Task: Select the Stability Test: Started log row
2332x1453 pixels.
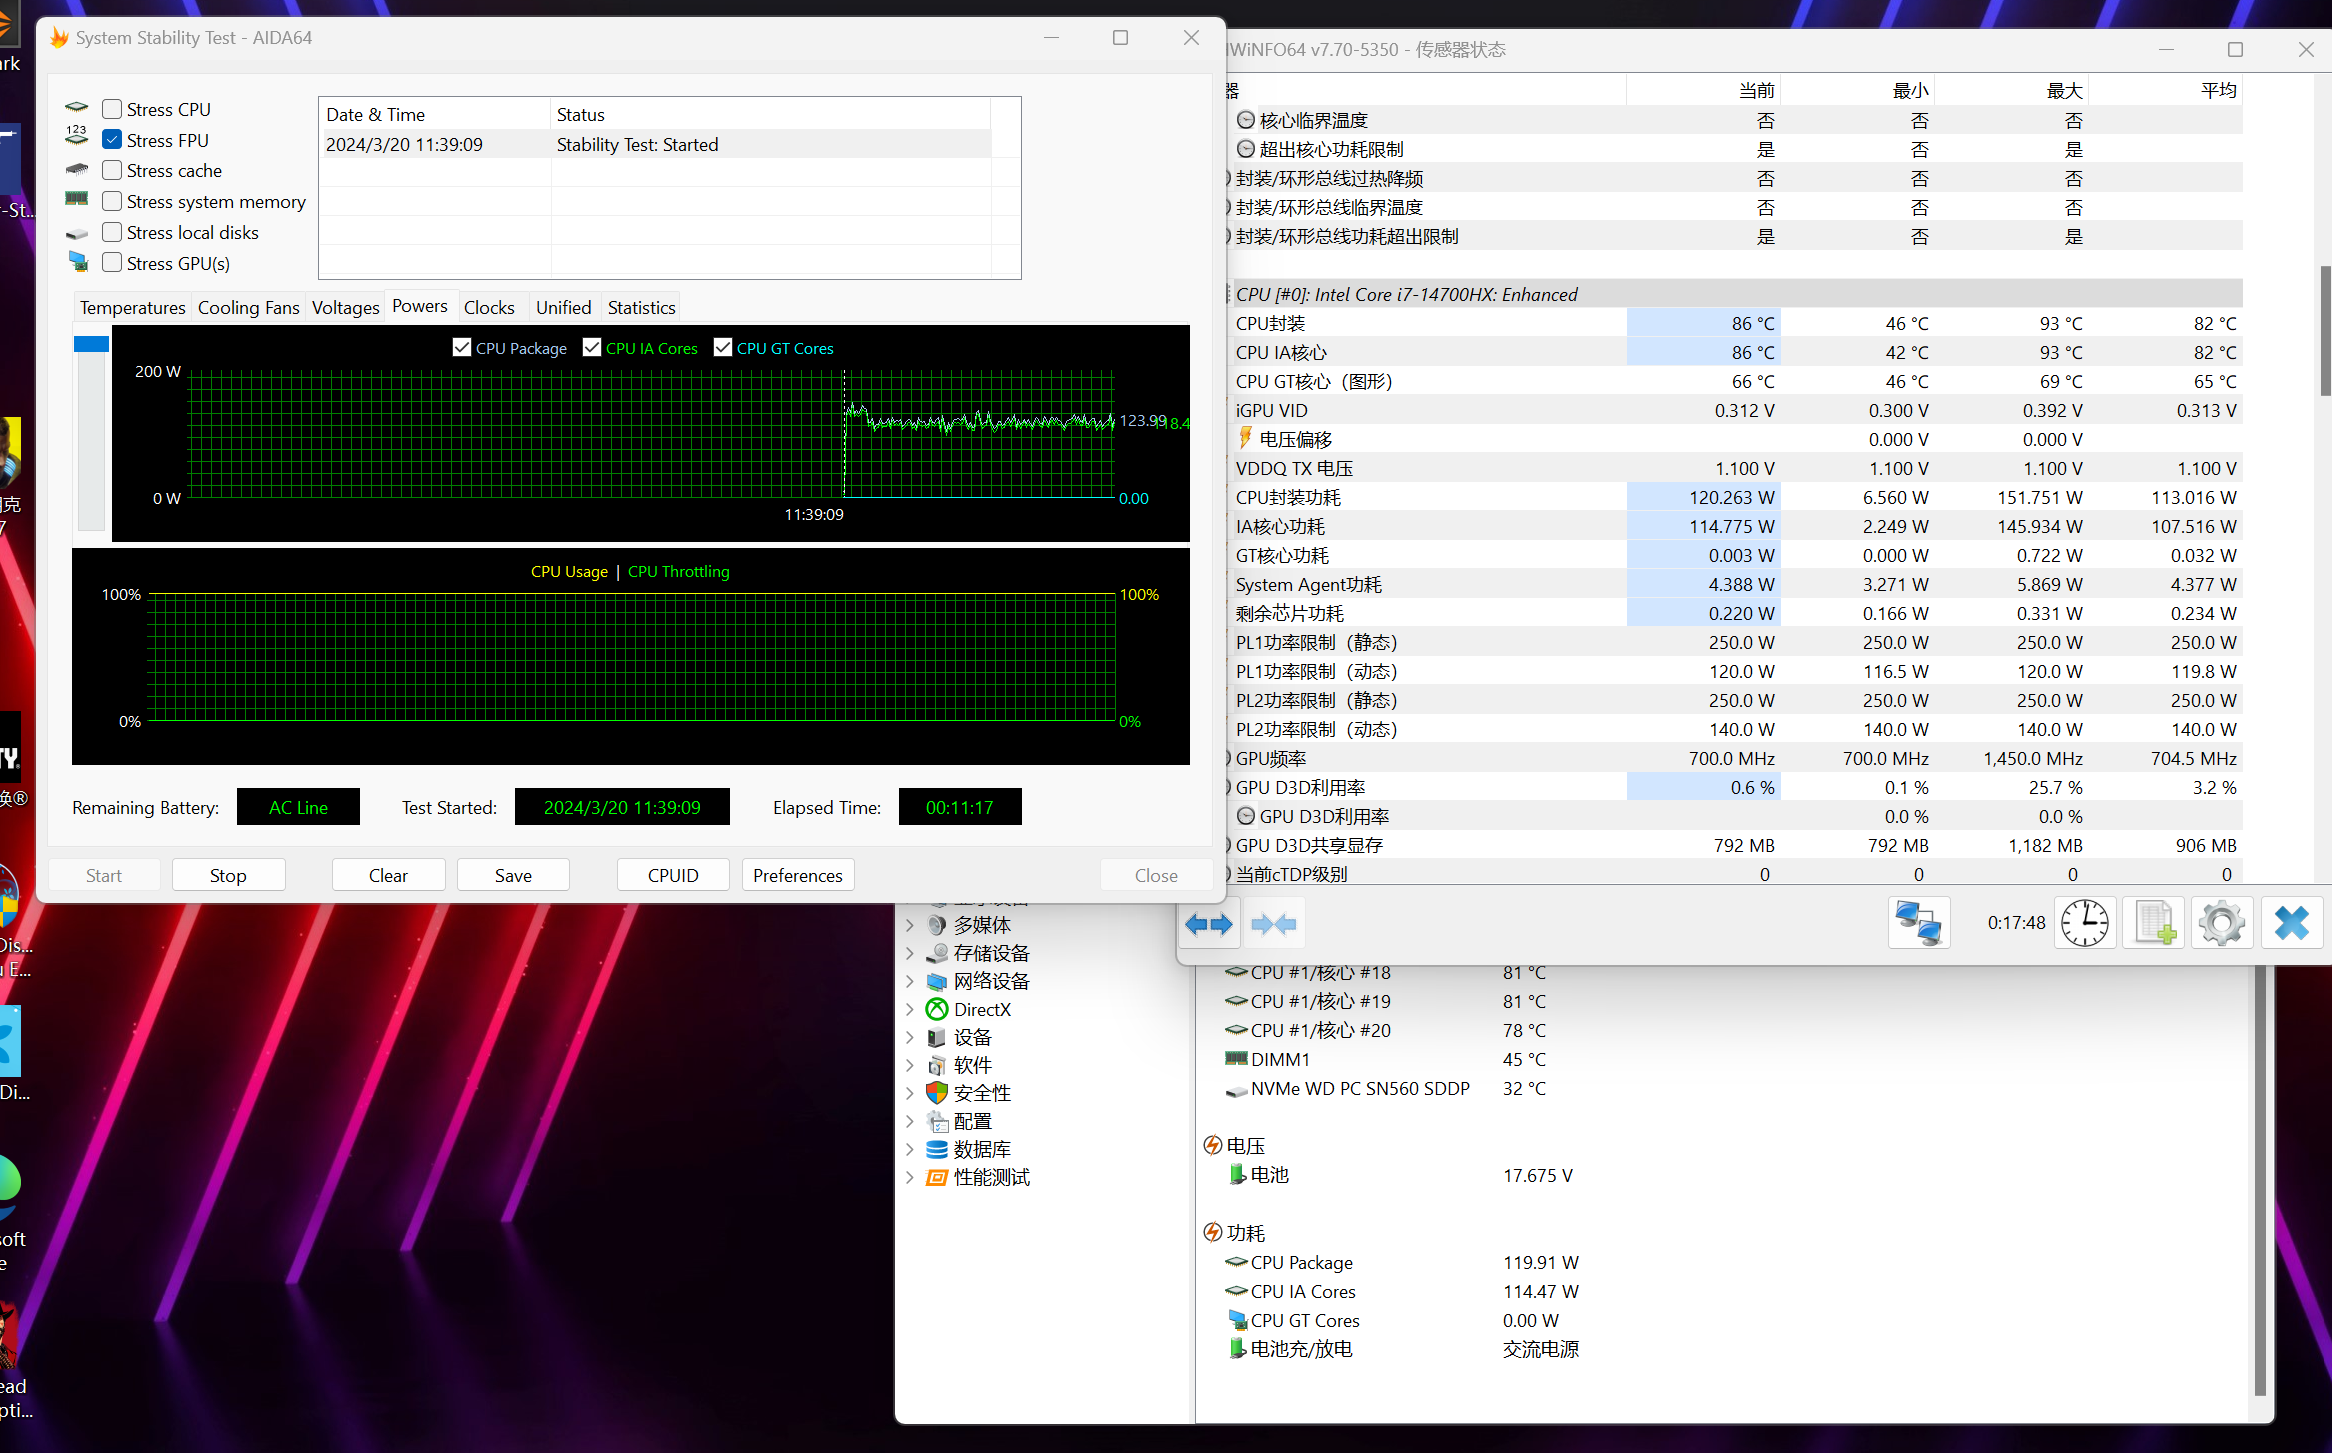Action: pyautogui.click(x=658, y=144)
